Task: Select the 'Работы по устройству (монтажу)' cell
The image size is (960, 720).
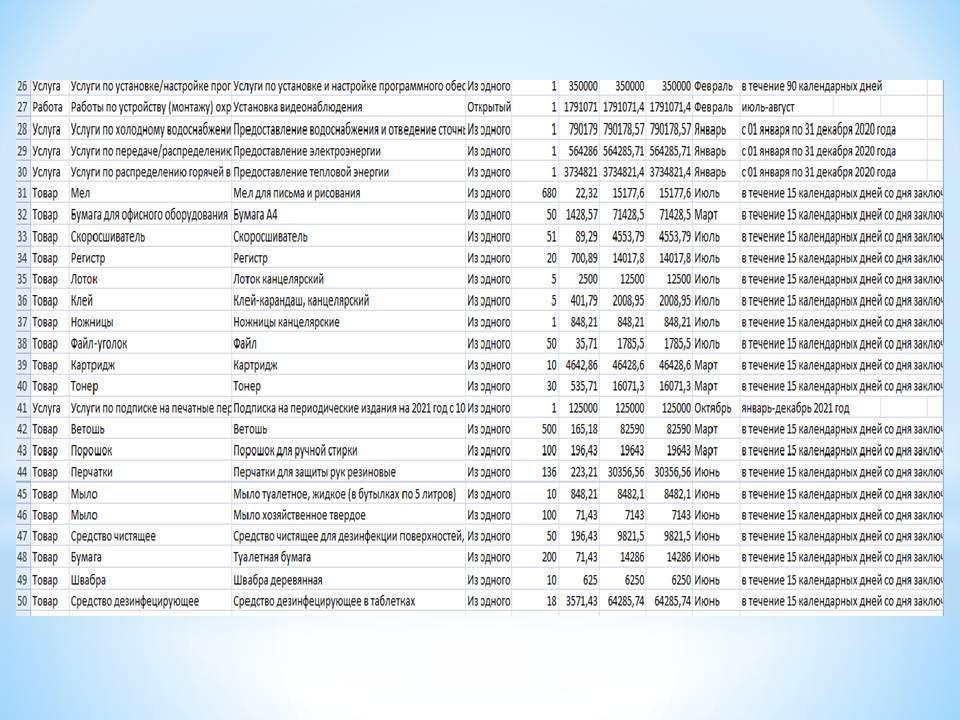Action: [x=150, y=107]
